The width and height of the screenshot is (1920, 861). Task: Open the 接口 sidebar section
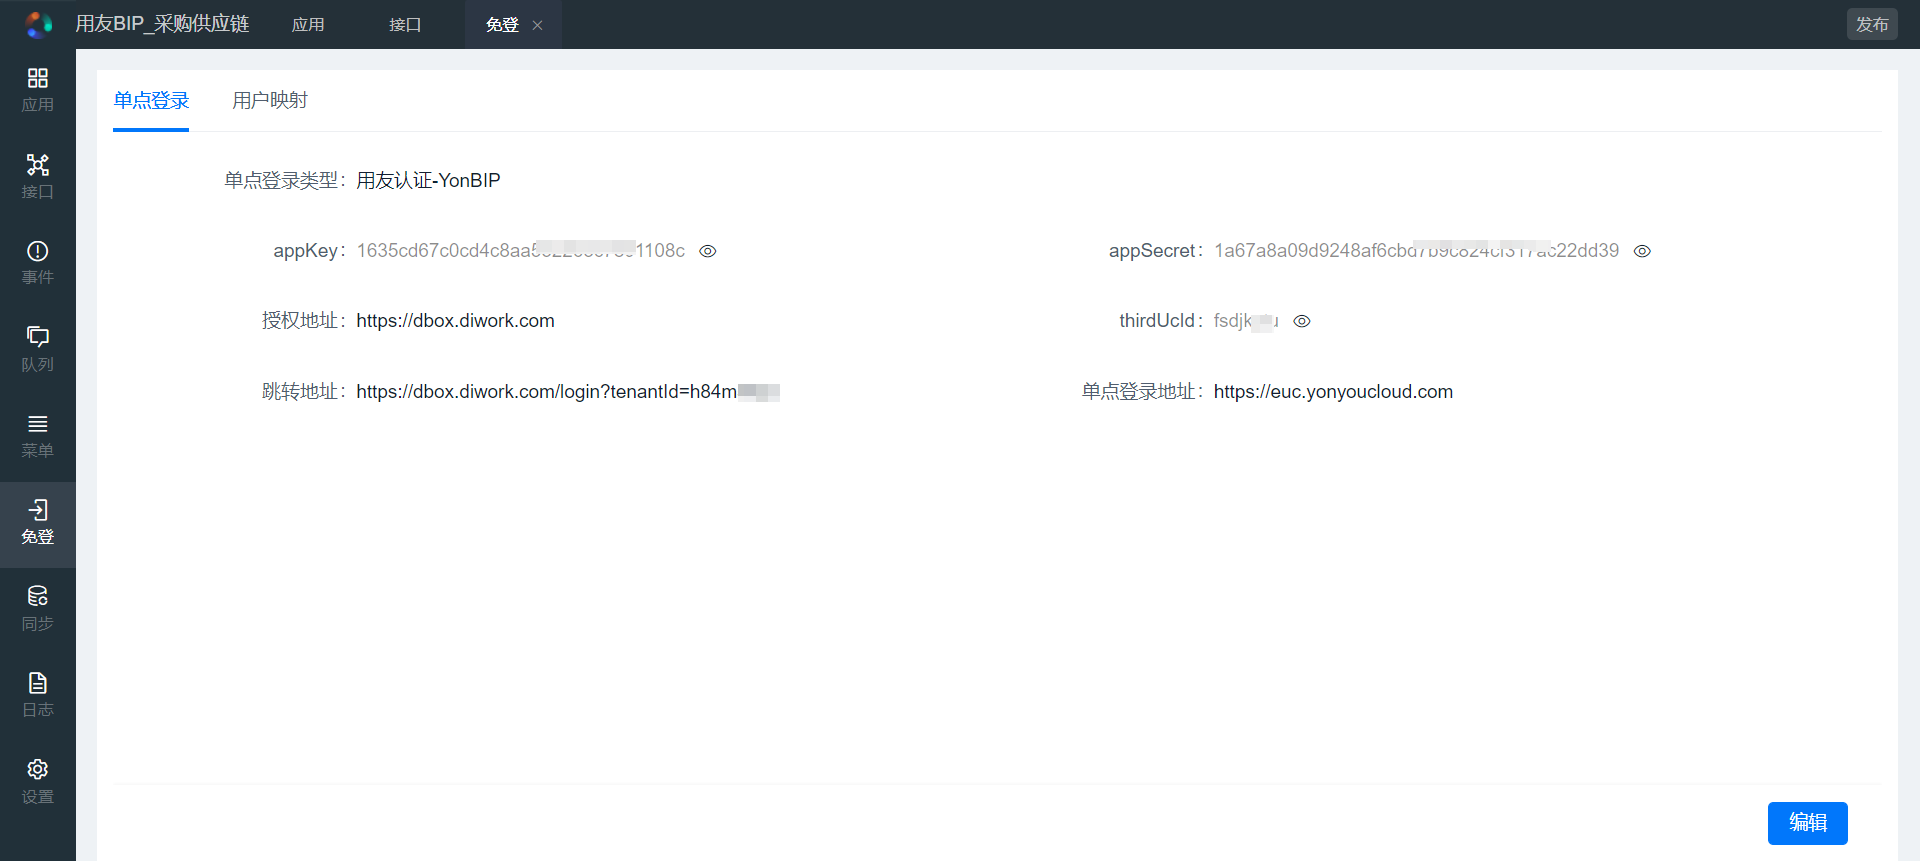pos(38,177)
